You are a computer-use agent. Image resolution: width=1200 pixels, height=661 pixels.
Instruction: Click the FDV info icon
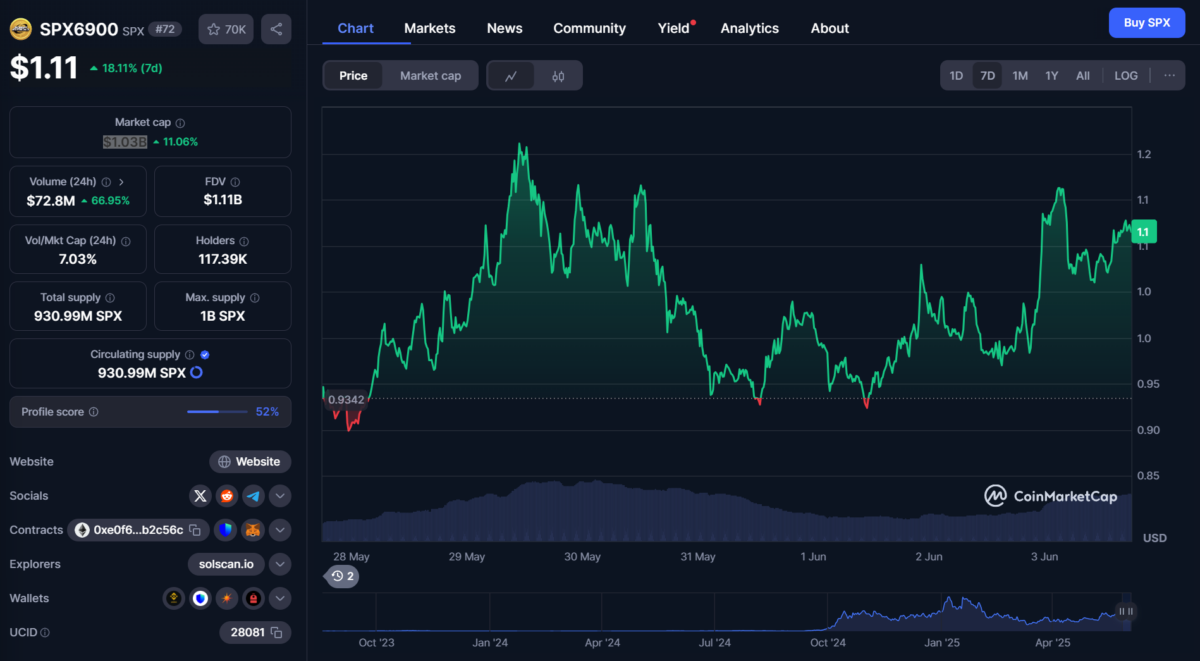point(236,182)
